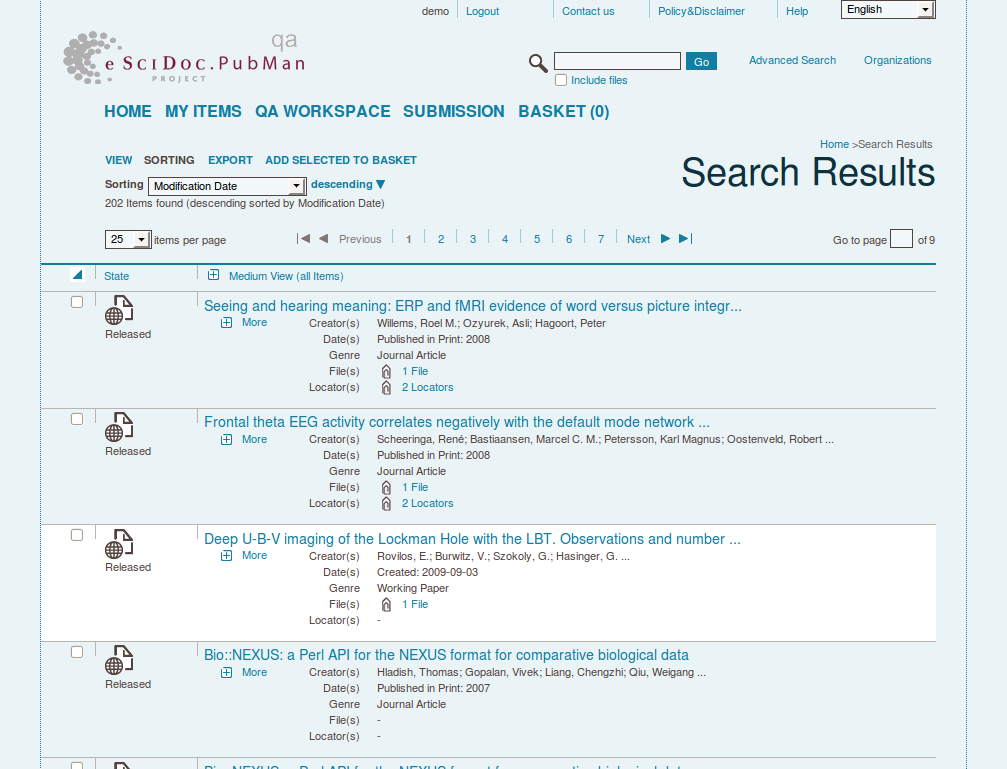1007x769 pixels.
Task: Open the items per page dropdown
Action: (128, 240)
